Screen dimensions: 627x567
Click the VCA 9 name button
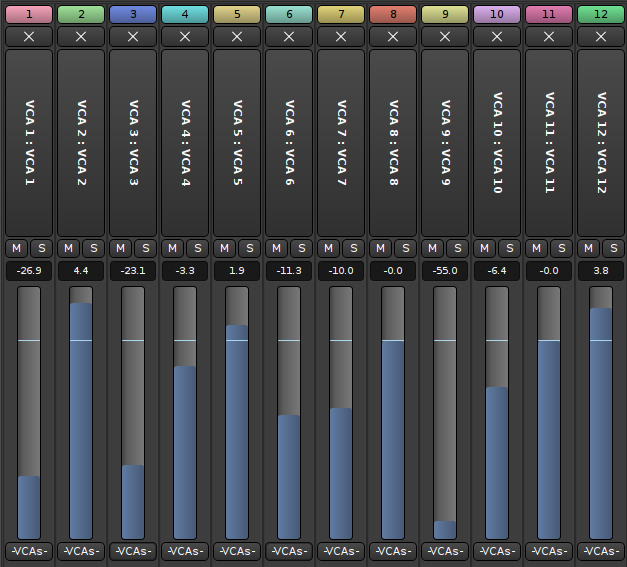click(445, 142)
